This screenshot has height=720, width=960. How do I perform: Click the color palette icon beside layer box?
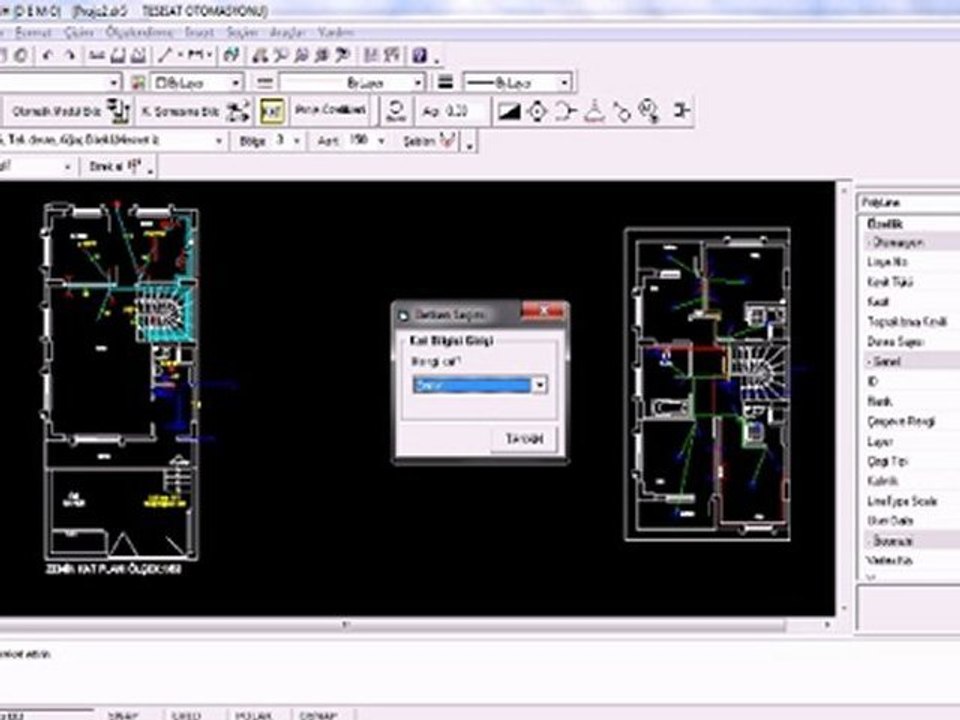tap(138, 82)
